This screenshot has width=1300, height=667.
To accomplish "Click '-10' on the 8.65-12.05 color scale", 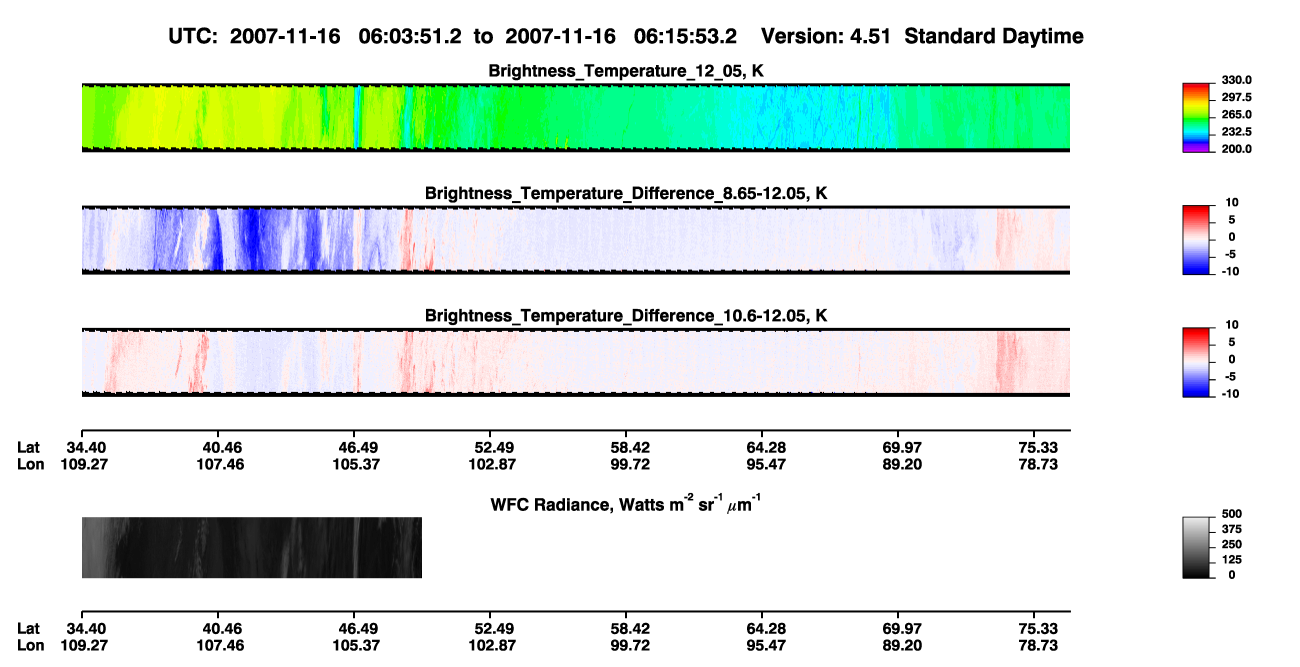I will (x=1230, y=272).
